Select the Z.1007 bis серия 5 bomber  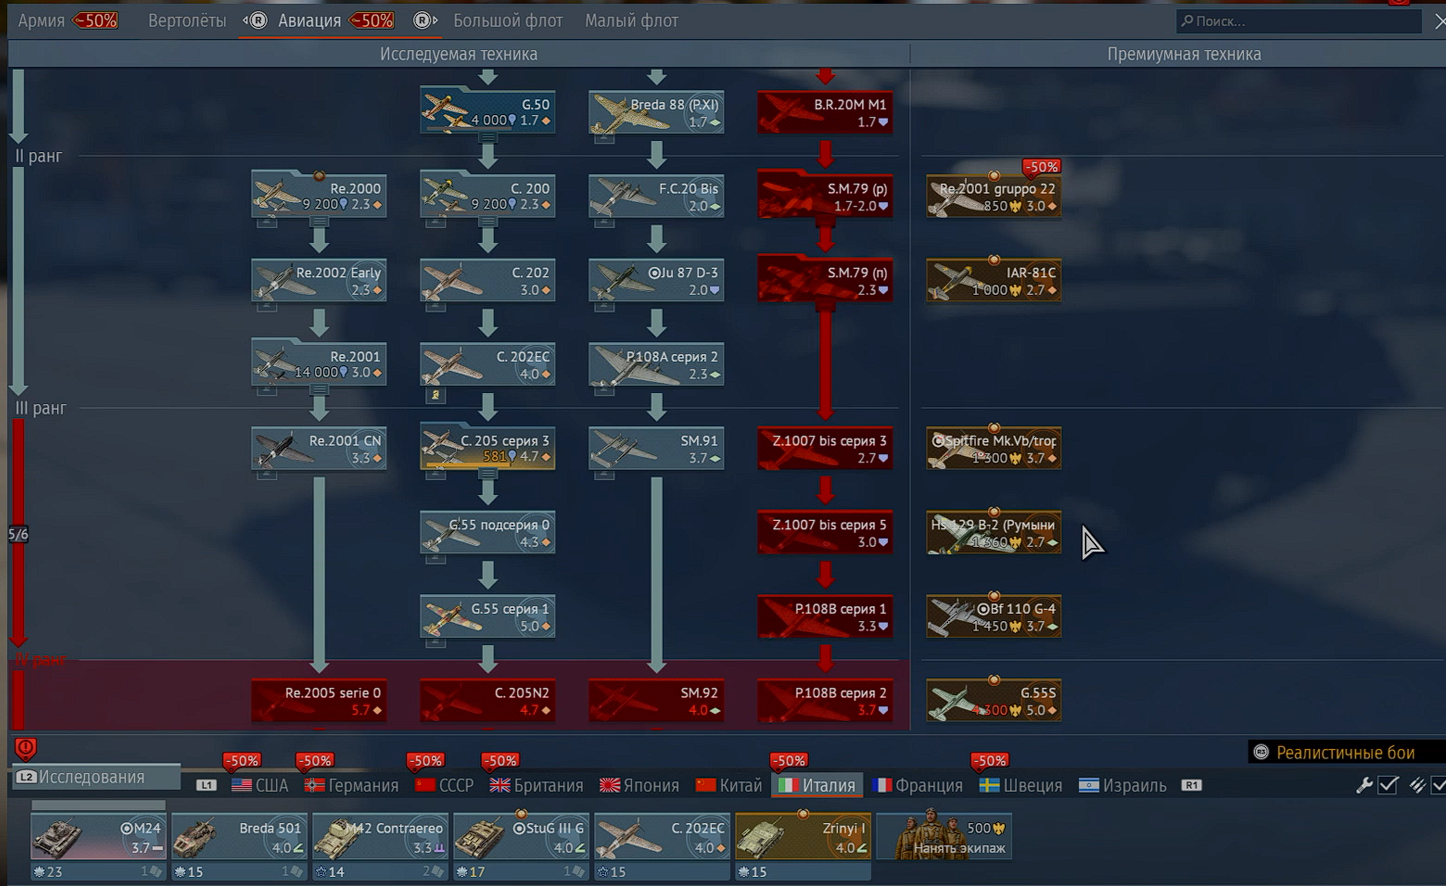pos(825,533)
